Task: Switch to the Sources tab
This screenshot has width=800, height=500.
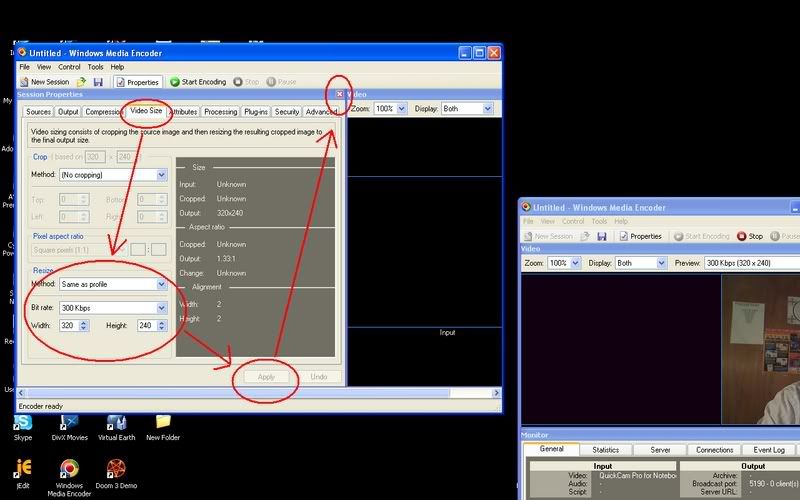Action: [x=38, y=112]
